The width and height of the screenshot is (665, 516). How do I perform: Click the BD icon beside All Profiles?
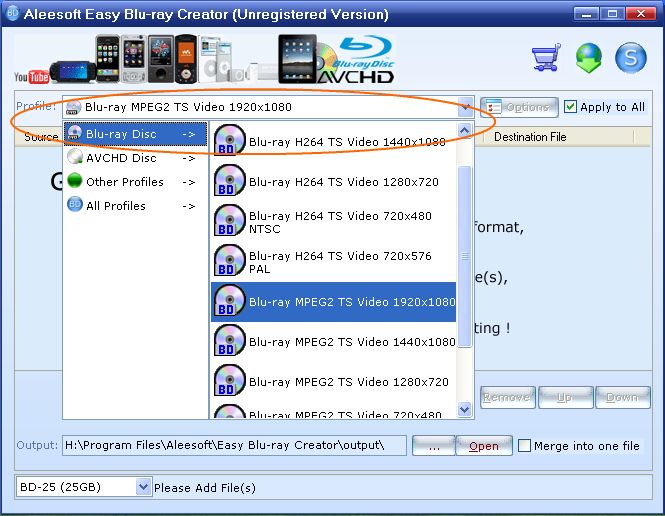click(x=75, y=204)
